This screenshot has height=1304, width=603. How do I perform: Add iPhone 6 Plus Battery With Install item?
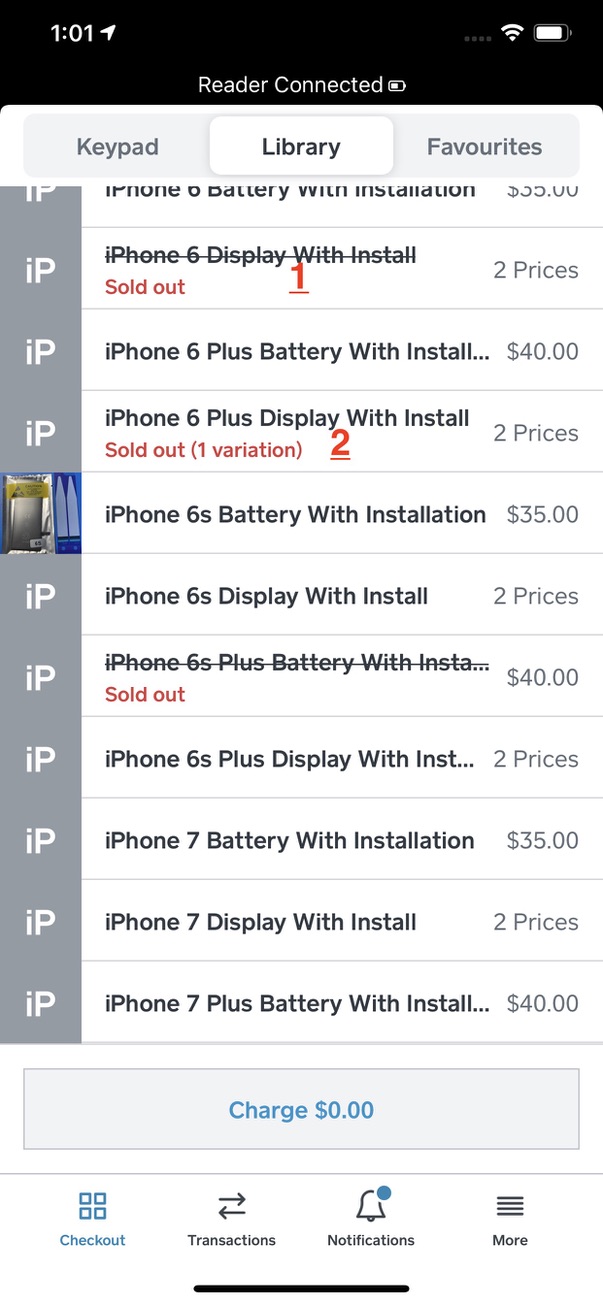pyautogui.click(x=297, y=352)
